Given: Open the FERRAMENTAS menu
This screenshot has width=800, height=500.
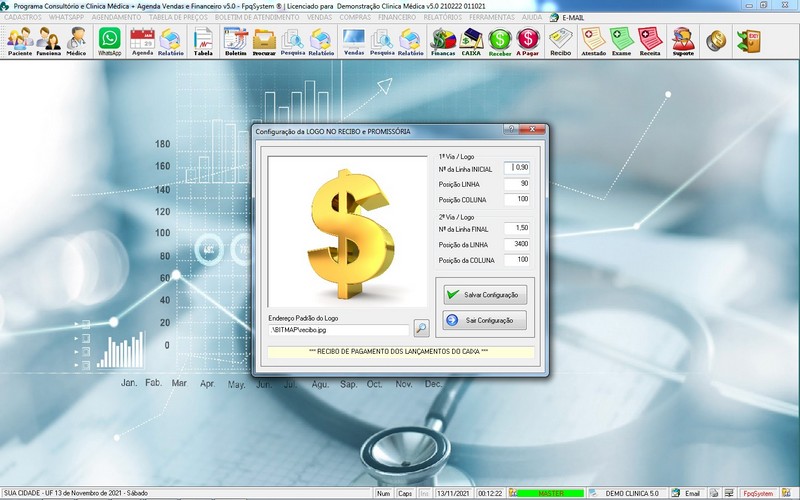Looking at the screenshot, I should coord(492,17).
